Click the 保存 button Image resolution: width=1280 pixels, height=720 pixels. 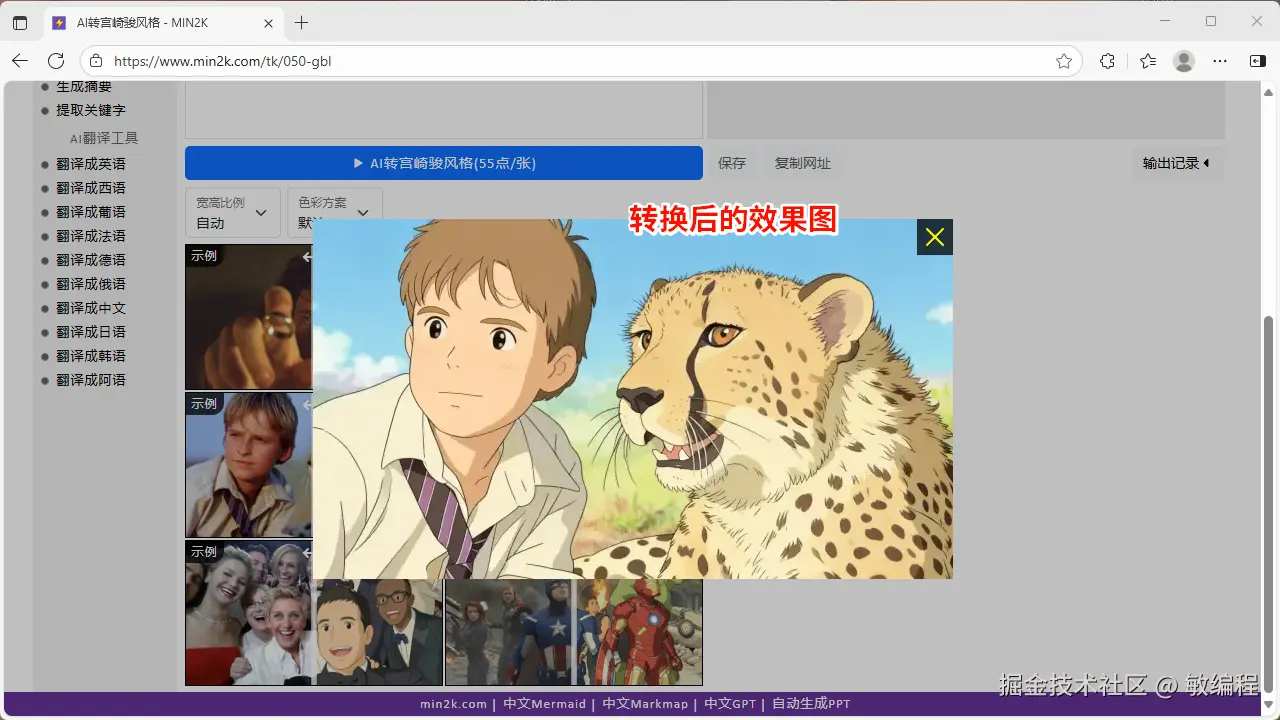[732, 163]
